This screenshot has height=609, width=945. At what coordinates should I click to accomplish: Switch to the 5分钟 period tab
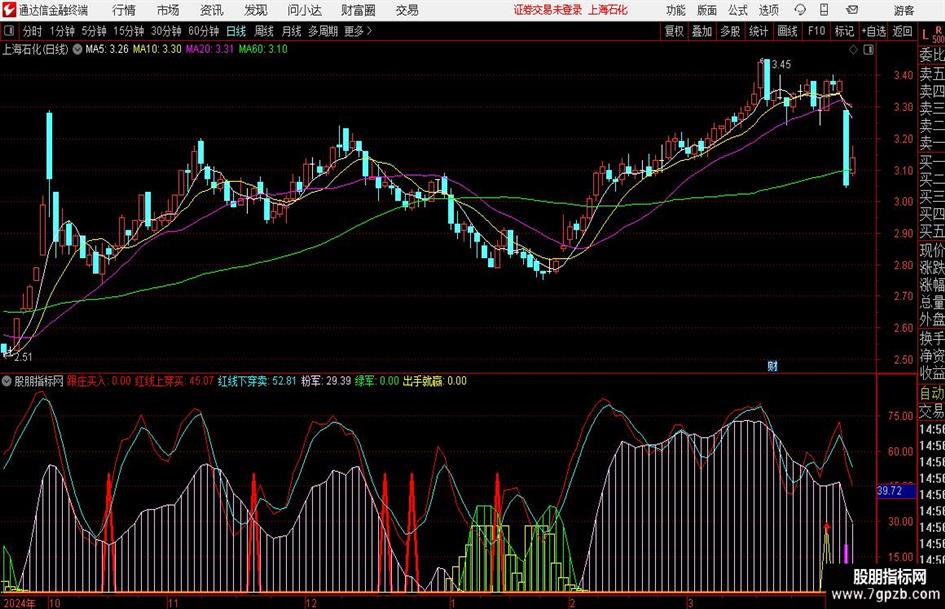[93, 31]
